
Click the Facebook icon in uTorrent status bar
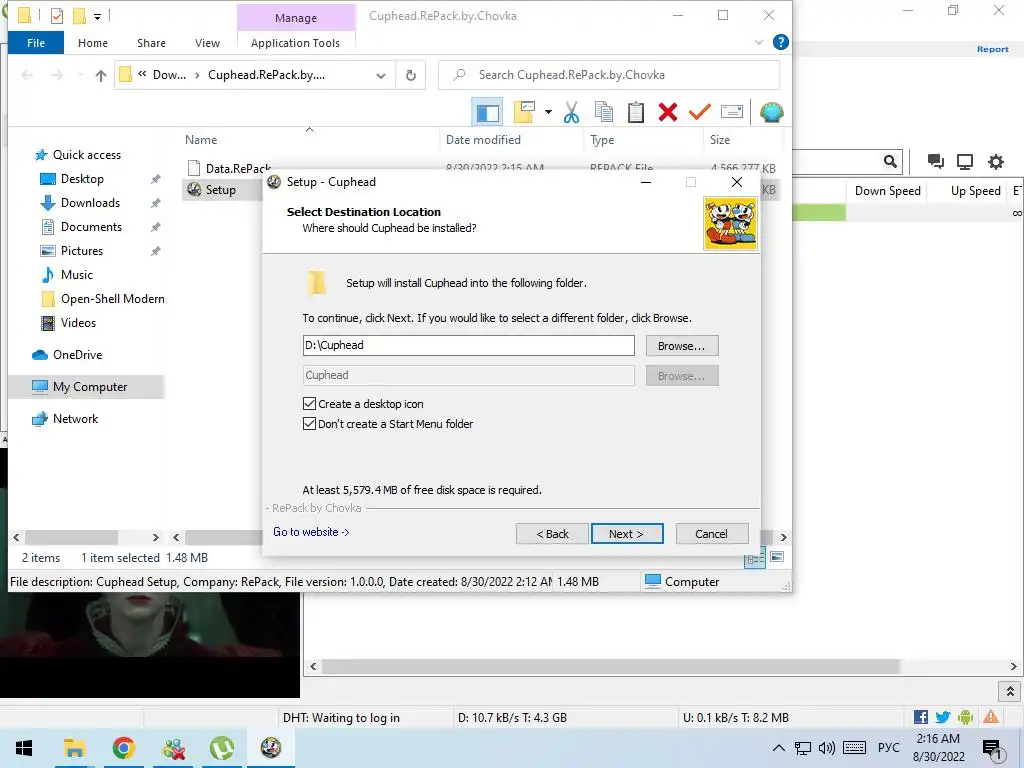(x=921, y=717)
